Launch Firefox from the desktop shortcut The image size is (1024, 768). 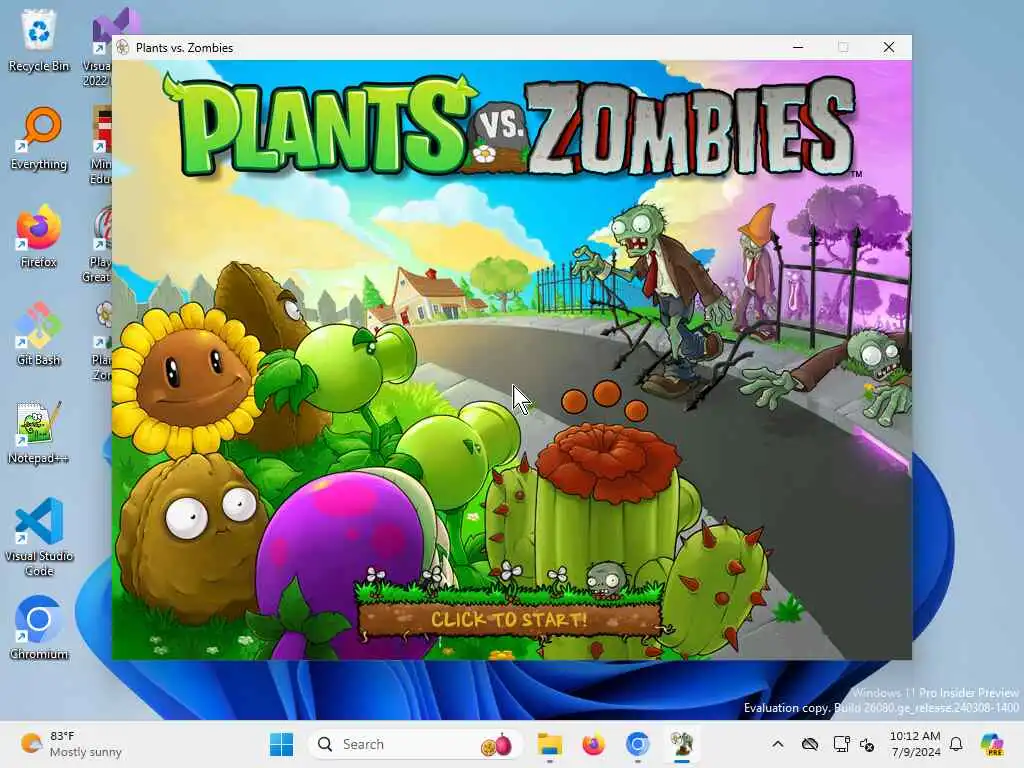click(x=39, y=236)
